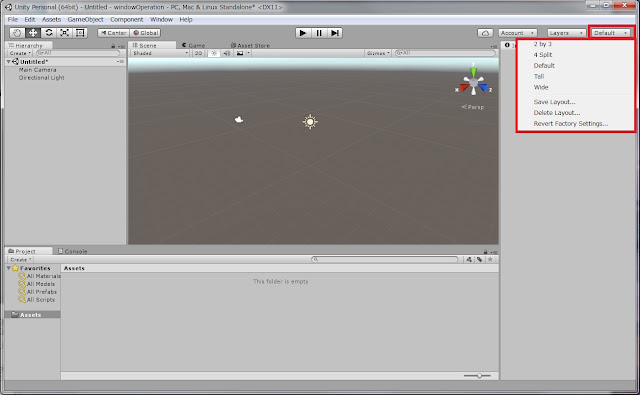
Task: Open the Cloud services icon
Action: (485, 33)
